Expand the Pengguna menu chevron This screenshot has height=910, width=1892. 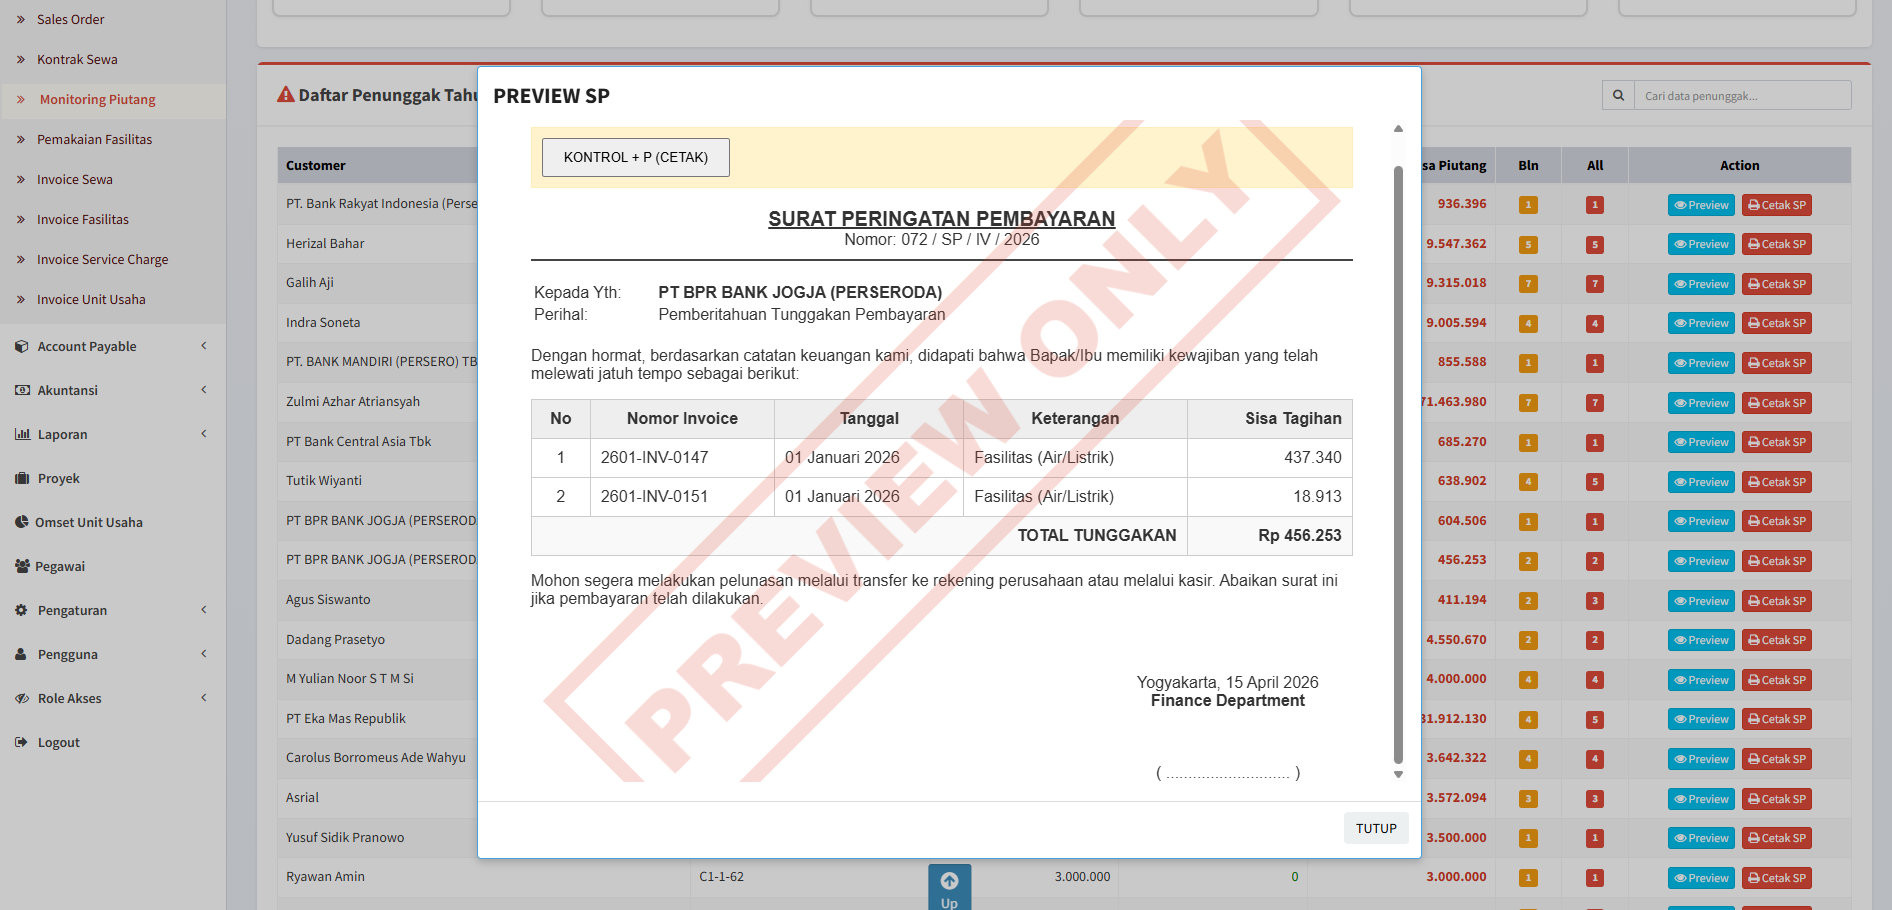pyautogui.click(x=204, y=654)
